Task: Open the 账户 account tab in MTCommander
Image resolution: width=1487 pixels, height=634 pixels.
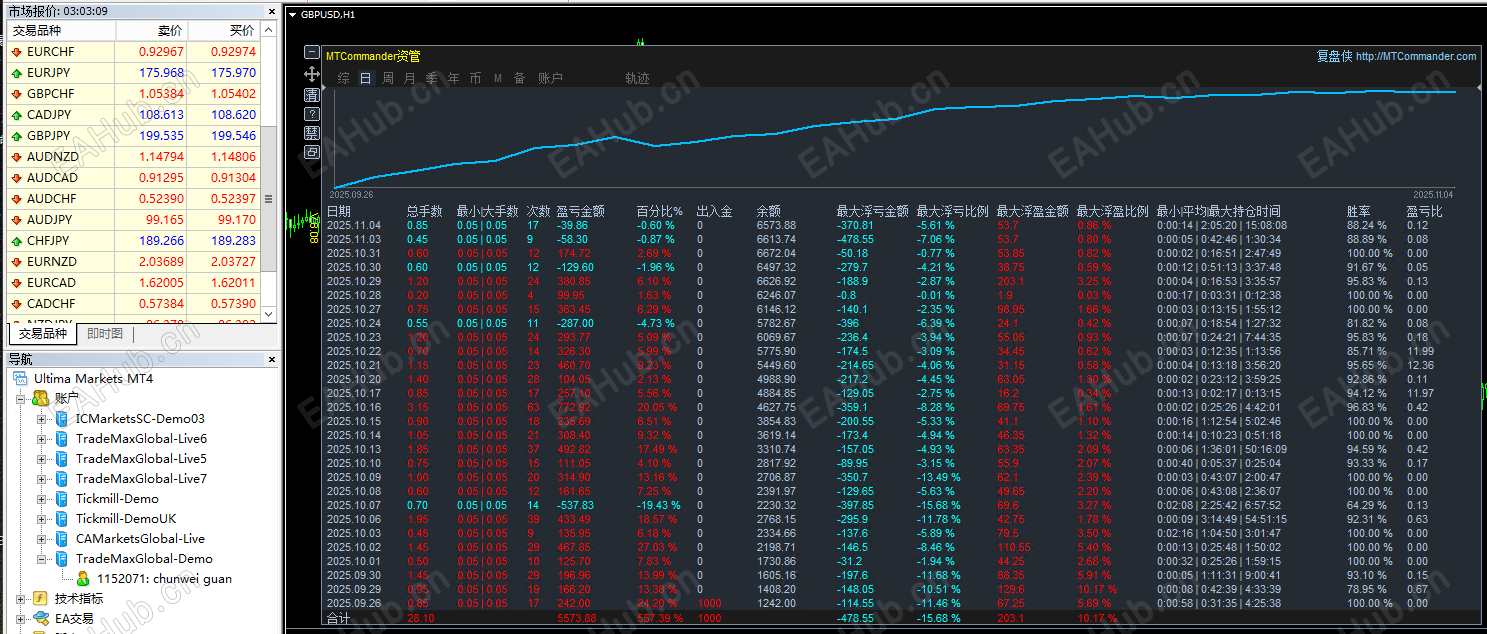Action: pos(551,78)
